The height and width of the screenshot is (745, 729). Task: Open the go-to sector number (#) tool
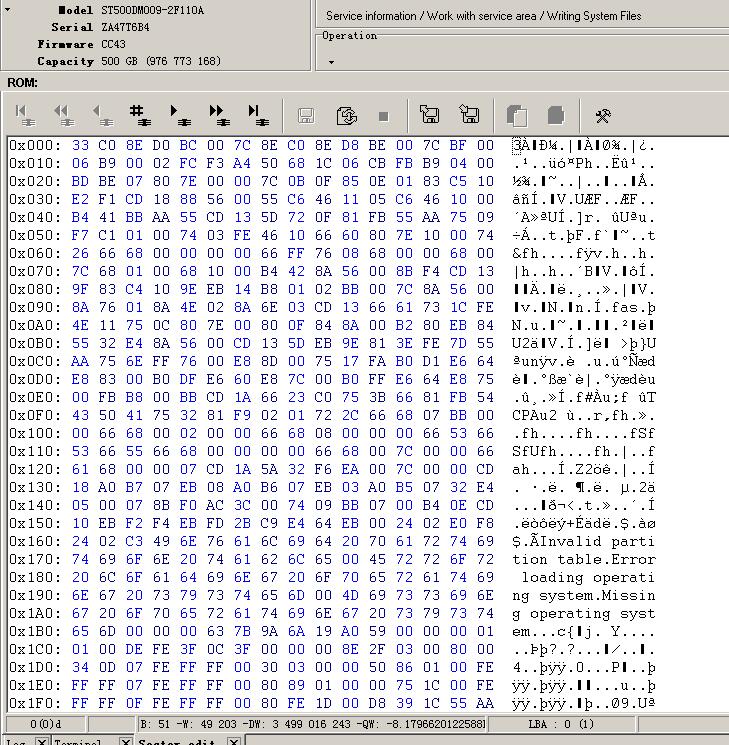140,116
